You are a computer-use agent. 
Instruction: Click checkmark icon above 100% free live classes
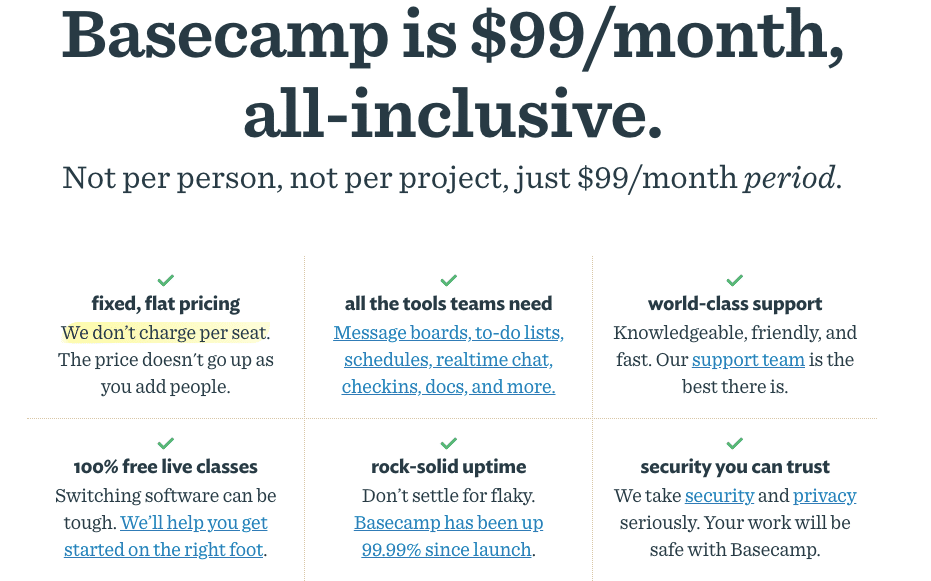tap(166, 443)
